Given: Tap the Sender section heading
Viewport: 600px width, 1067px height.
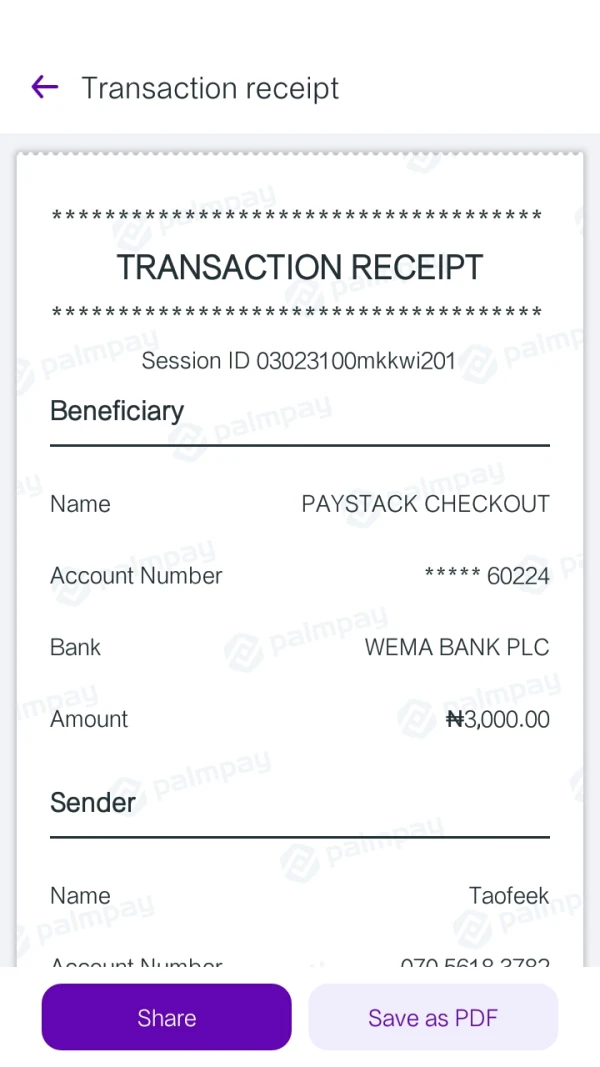Looking at the screenshot, I should coord(93,803).
